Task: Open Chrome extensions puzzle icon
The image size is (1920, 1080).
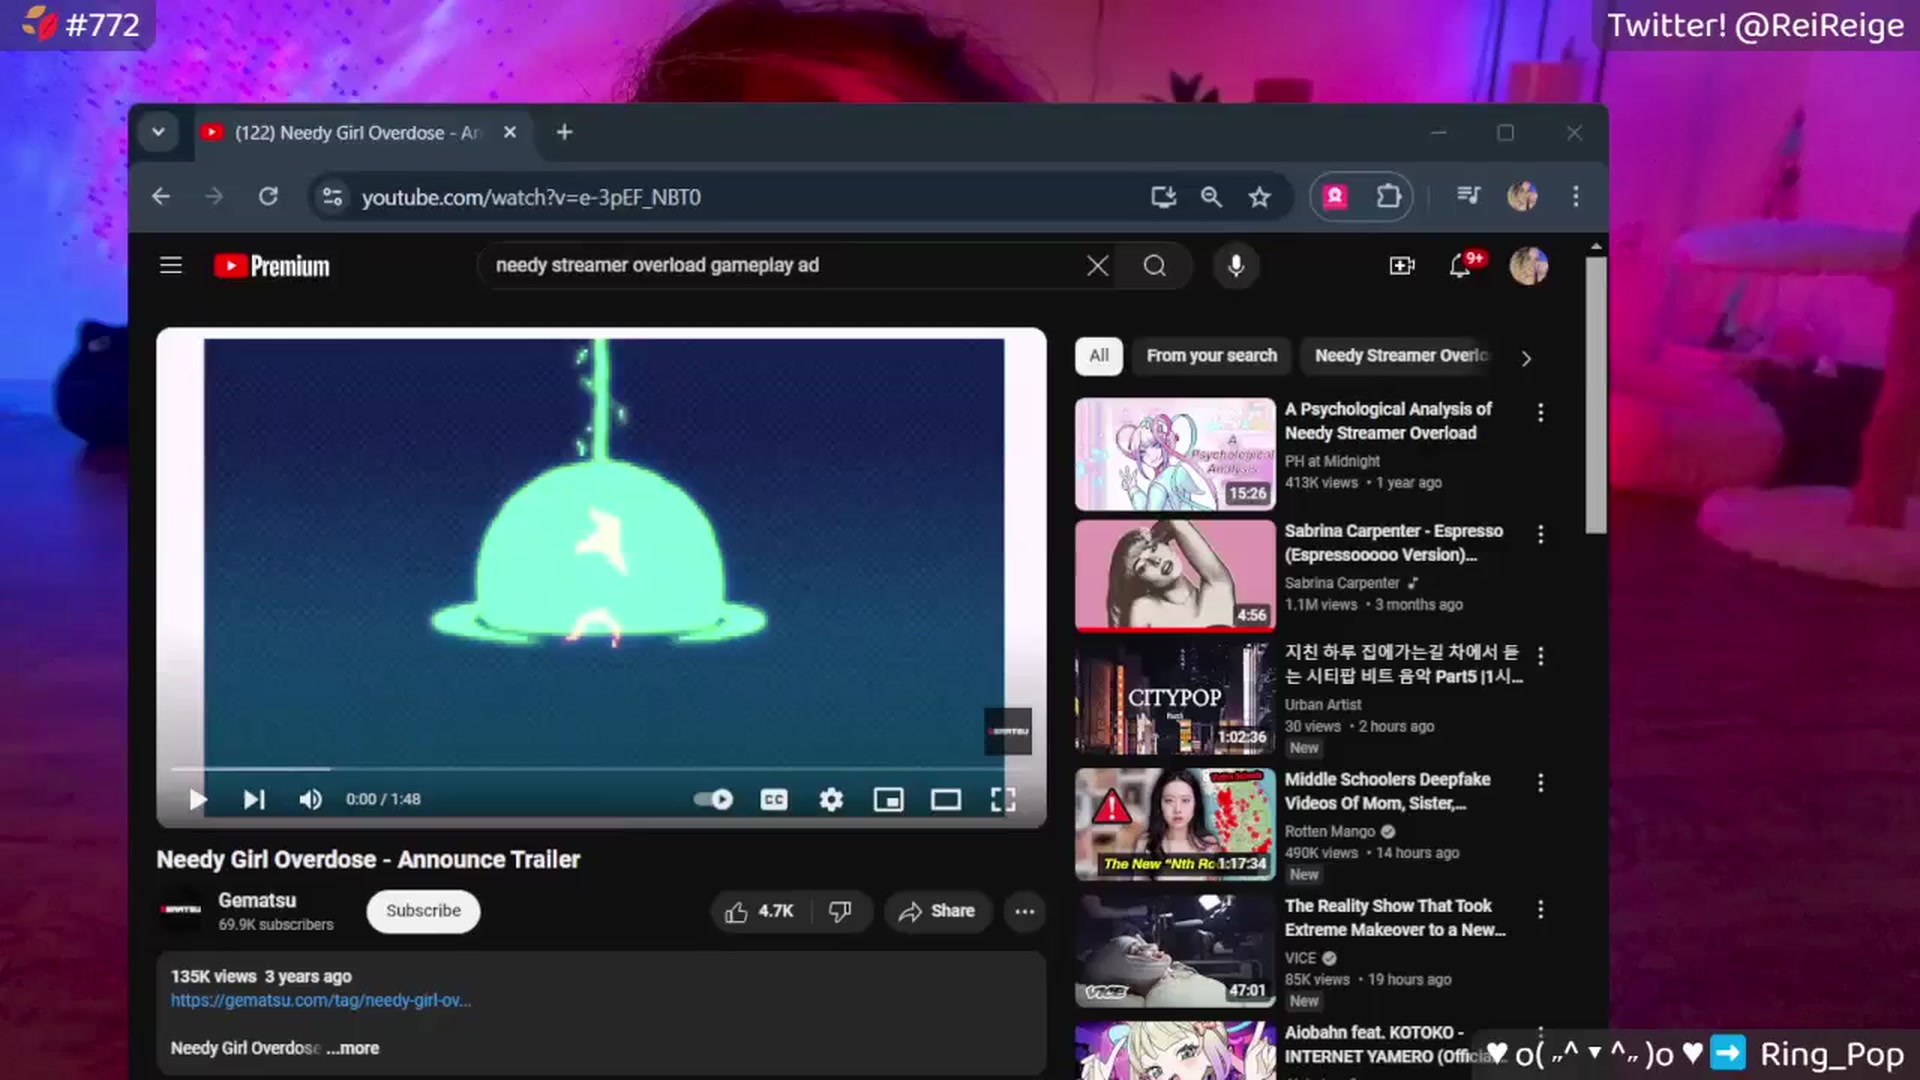Action: [x=1388, y=197]
